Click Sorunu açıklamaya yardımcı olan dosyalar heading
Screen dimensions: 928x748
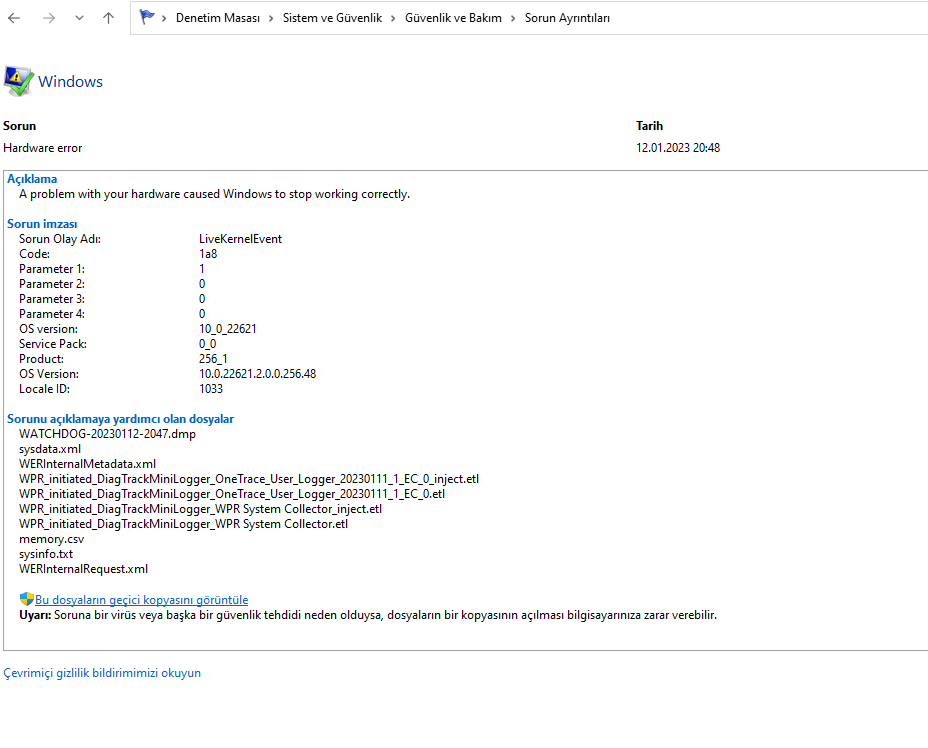(120, 419)
